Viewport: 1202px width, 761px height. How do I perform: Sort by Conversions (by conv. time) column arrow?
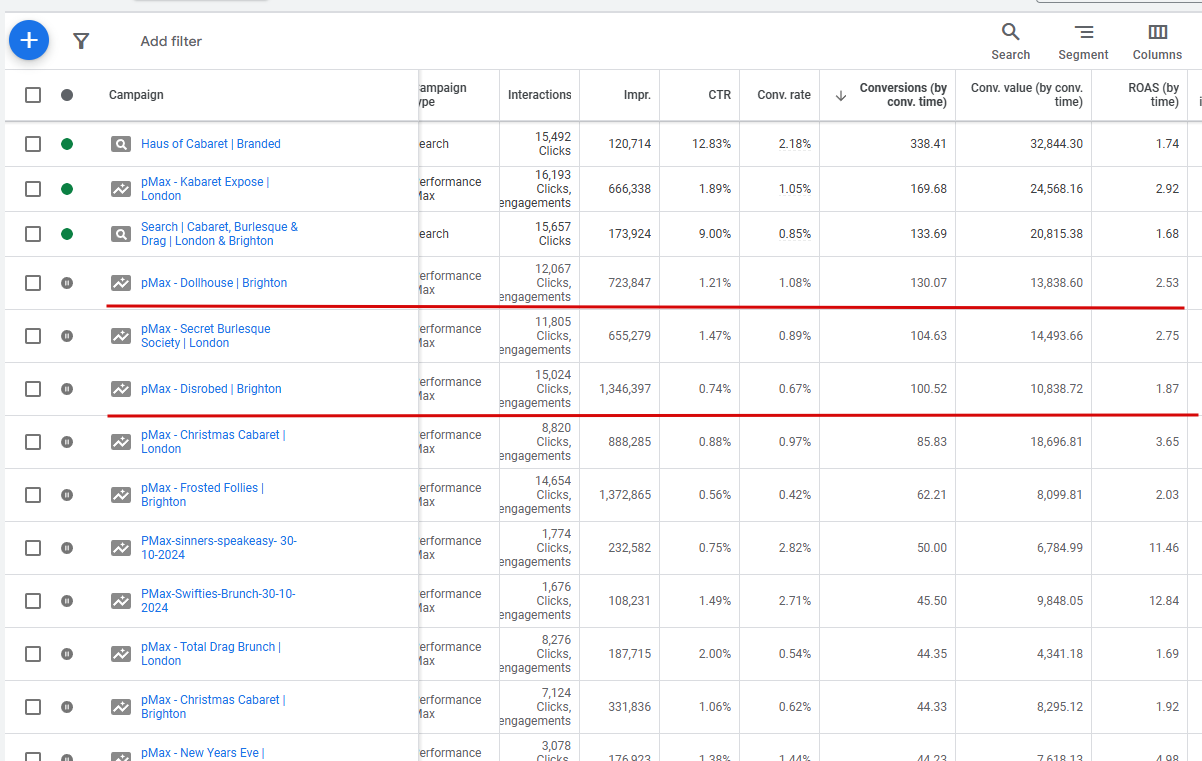[x=841, y=95]
